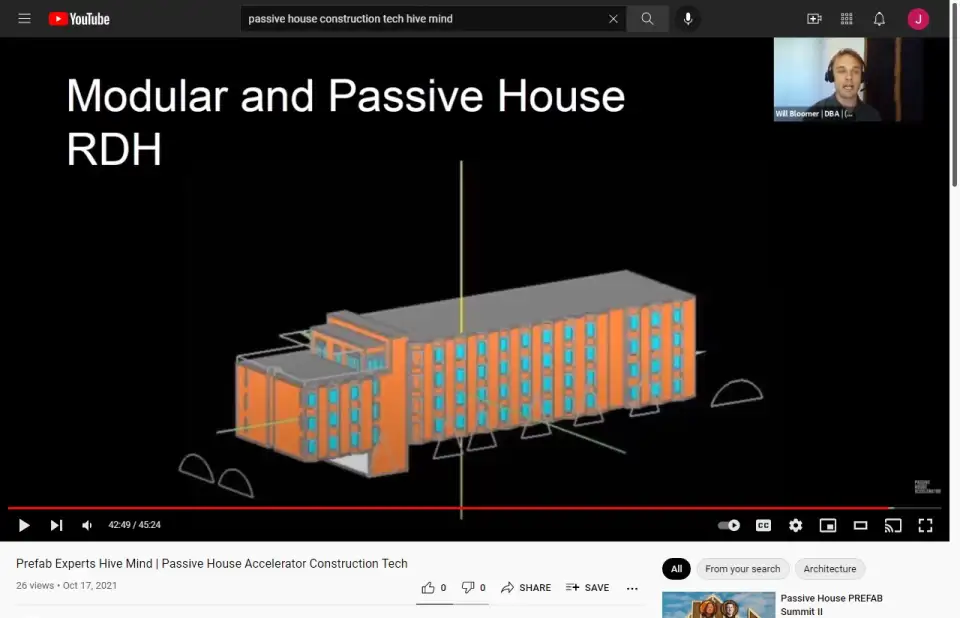Start voice search with microphone
Image resolution: width=960 pixels, height=618 pixels.
click(x=688, y=19)
